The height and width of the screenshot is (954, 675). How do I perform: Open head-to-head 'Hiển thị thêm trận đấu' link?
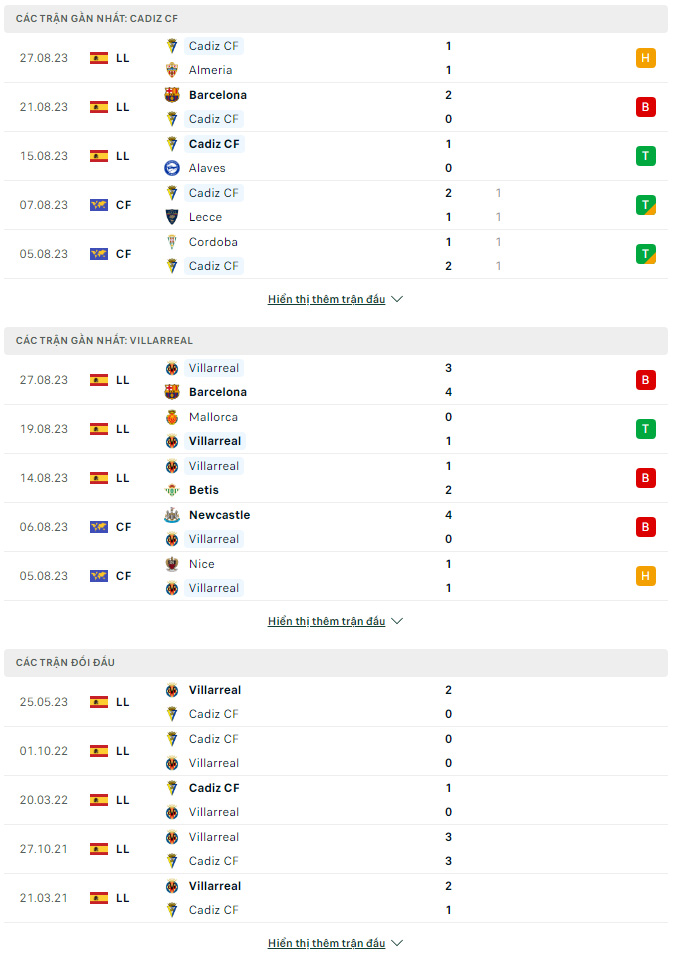tap(326, 943)
